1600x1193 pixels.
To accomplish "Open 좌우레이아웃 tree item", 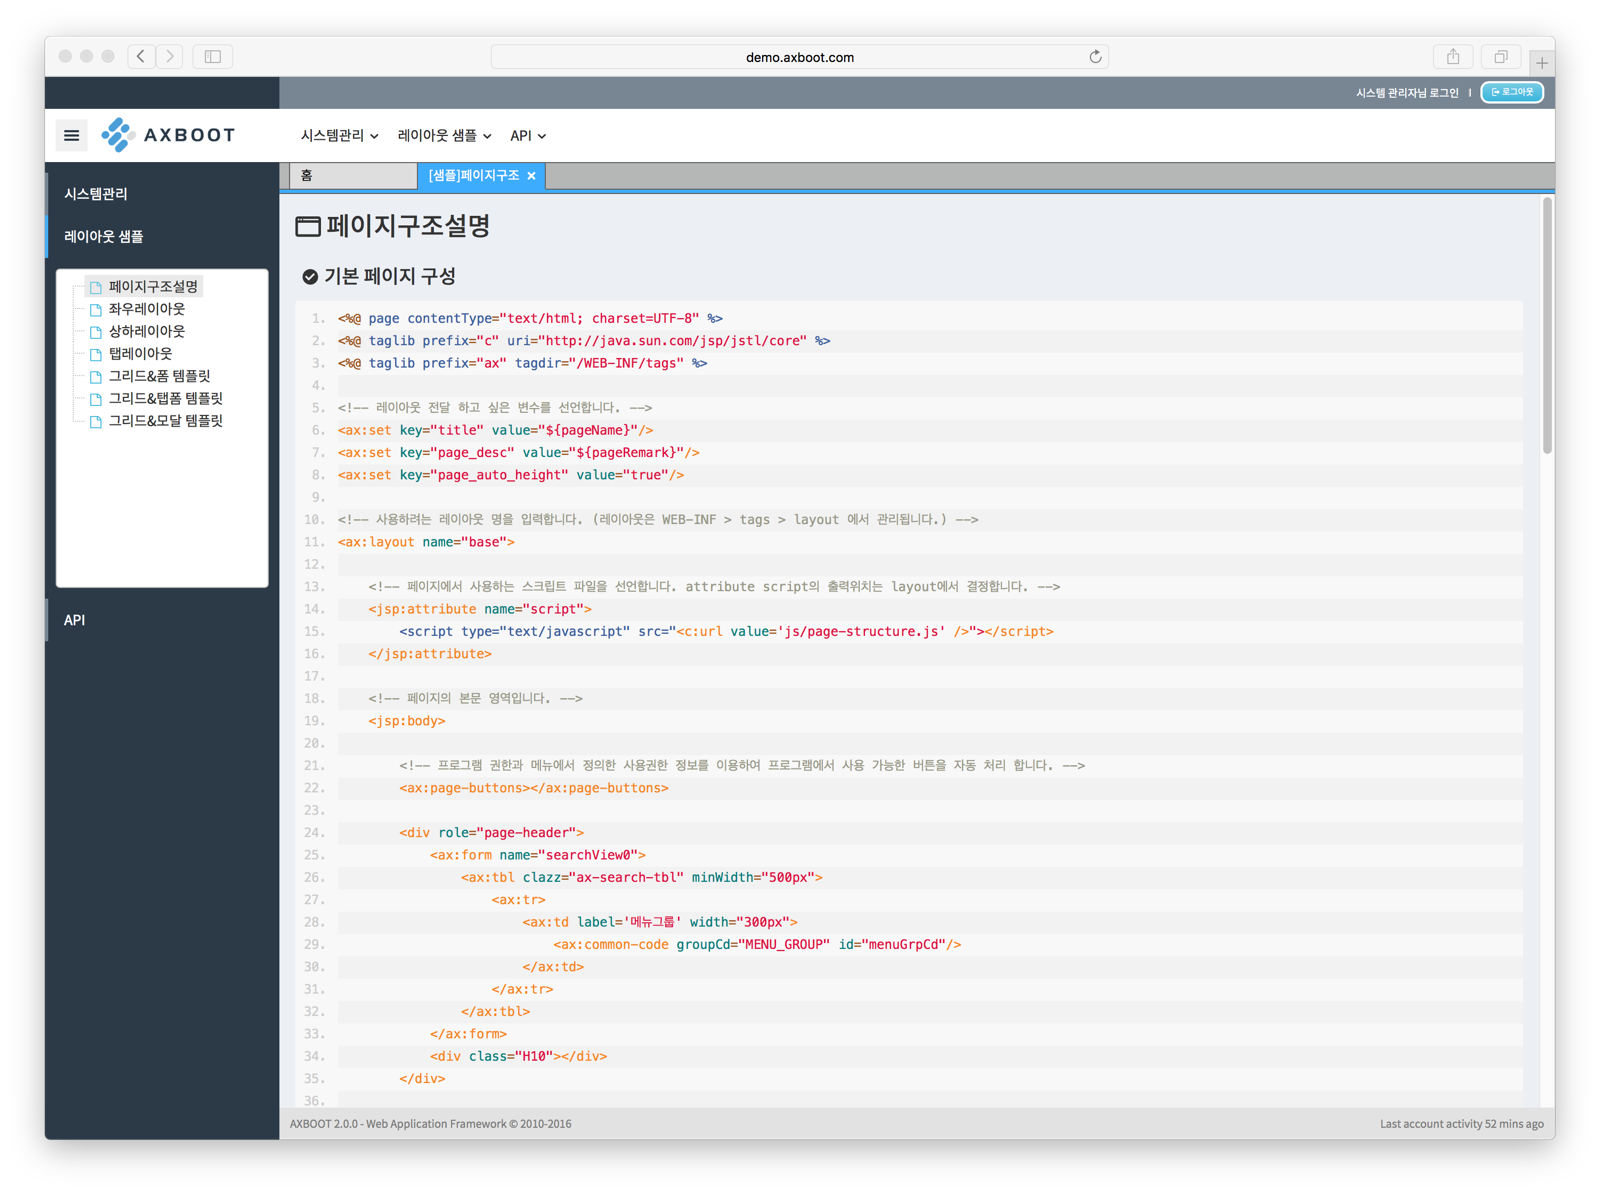I will click(147, 310).
